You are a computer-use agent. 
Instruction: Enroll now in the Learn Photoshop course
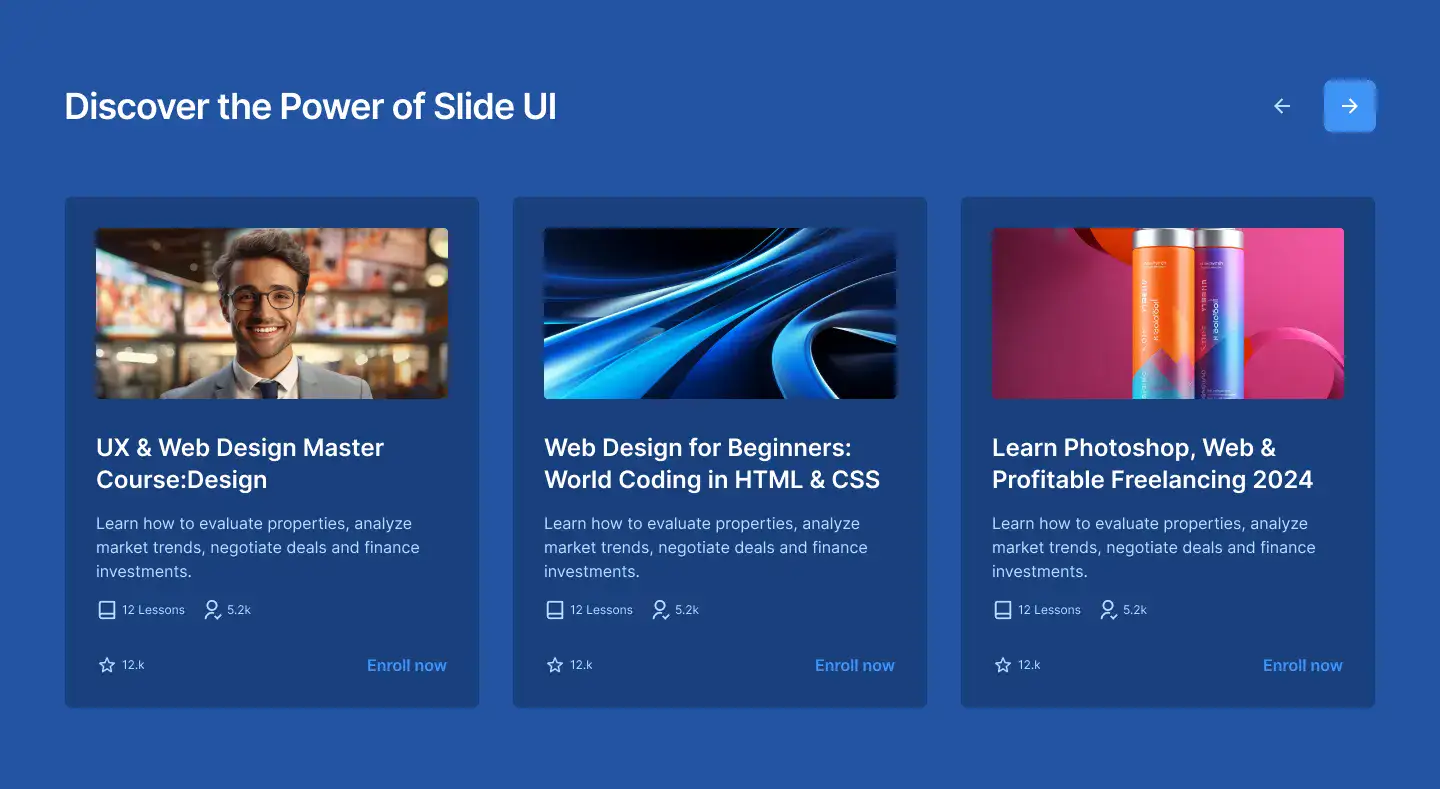click(x=1303, y=665)
